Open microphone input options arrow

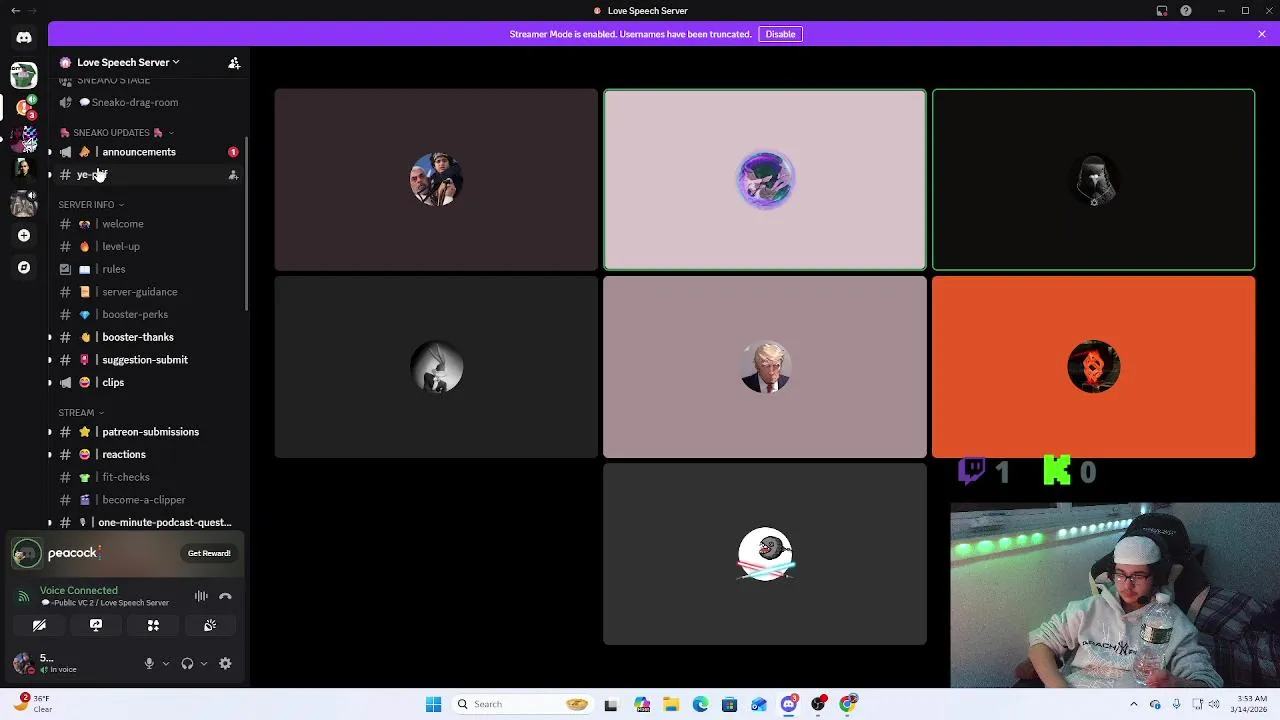pos(166,663)
